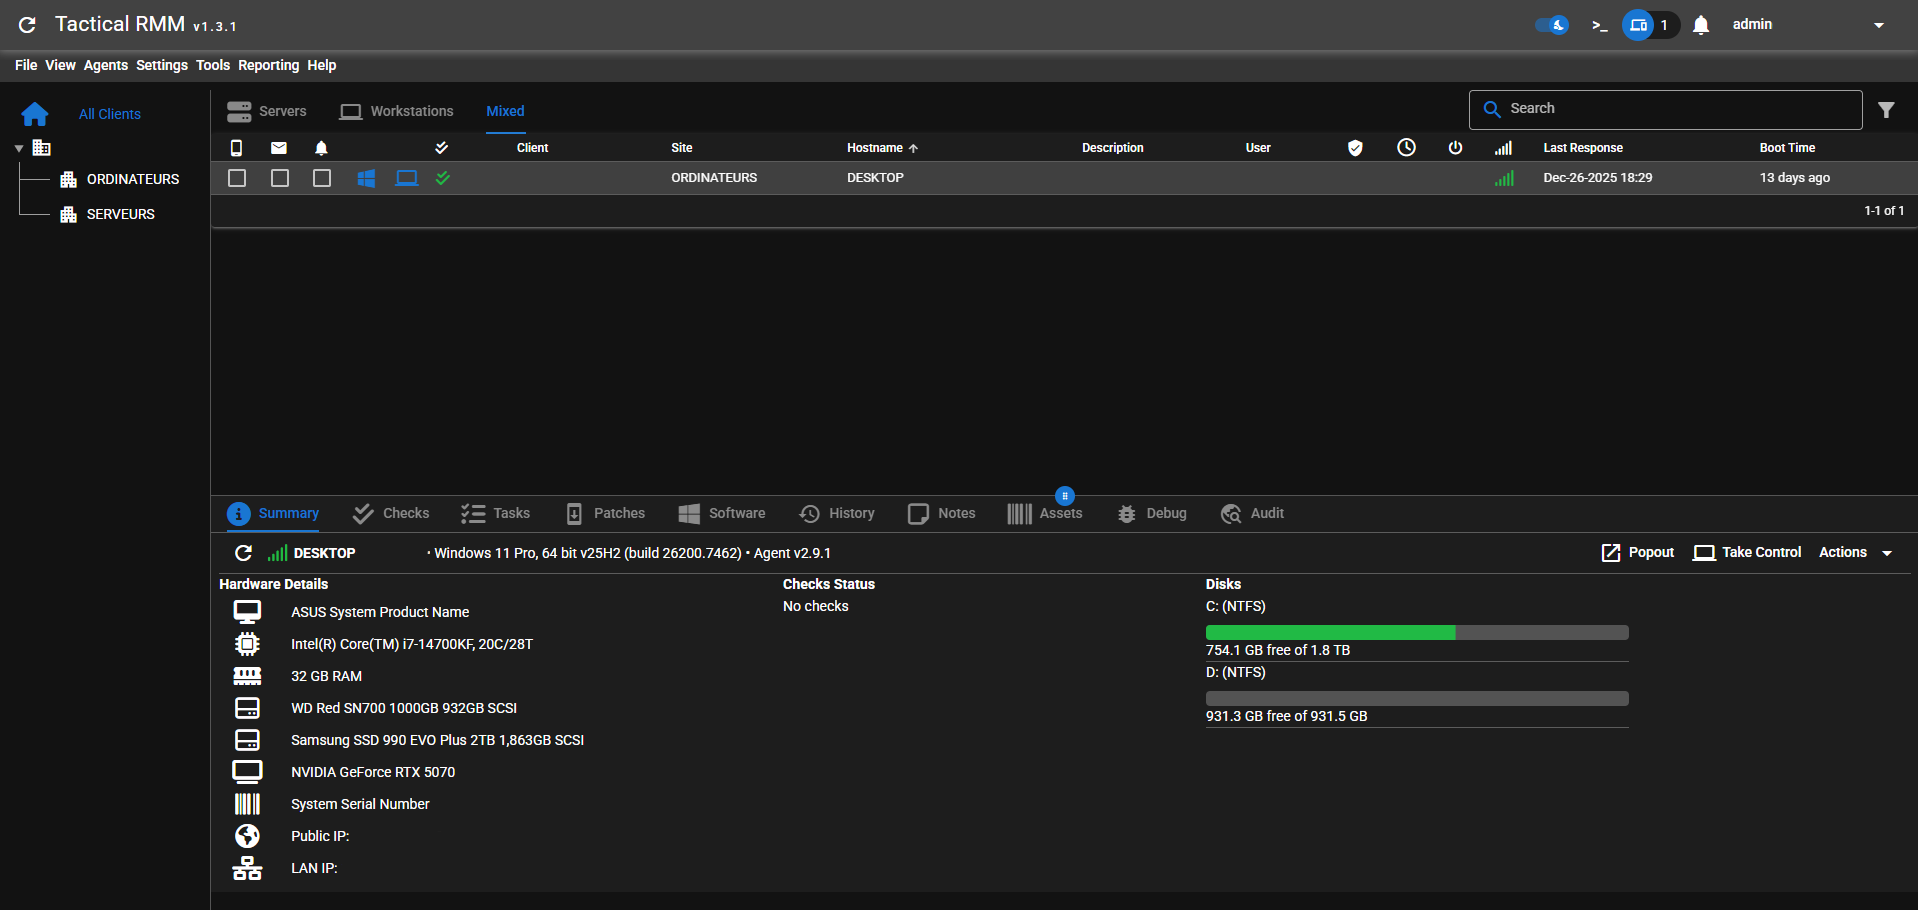1918x910 pixels.
Task: Click the Windows OS icon in DESKTOP row
Action: point(366,178)
